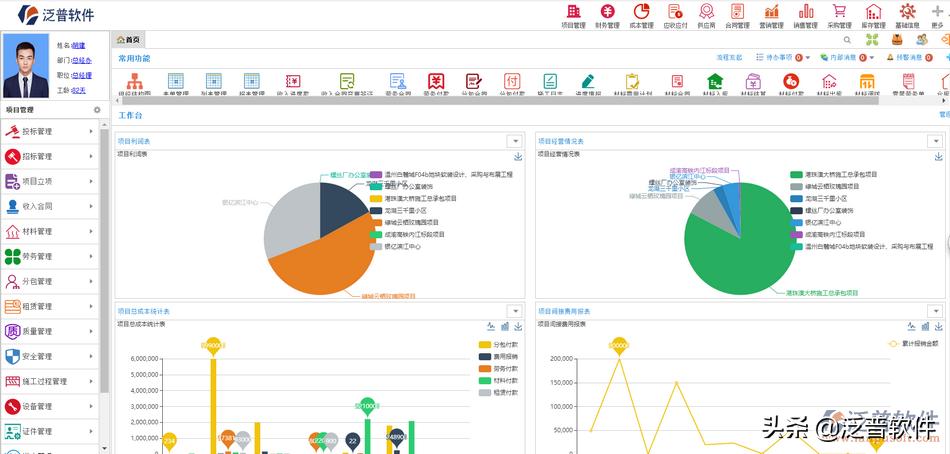Expand 投标管理 in the sidebar
This screenshot has width=950, height=454.
tap(50, 131)
